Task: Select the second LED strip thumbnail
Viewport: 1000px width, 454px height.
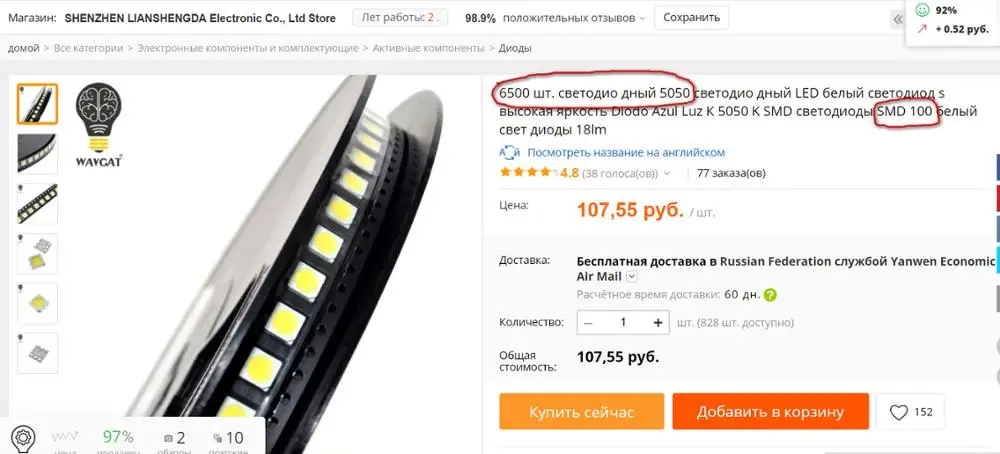Action: pos(37,154)
